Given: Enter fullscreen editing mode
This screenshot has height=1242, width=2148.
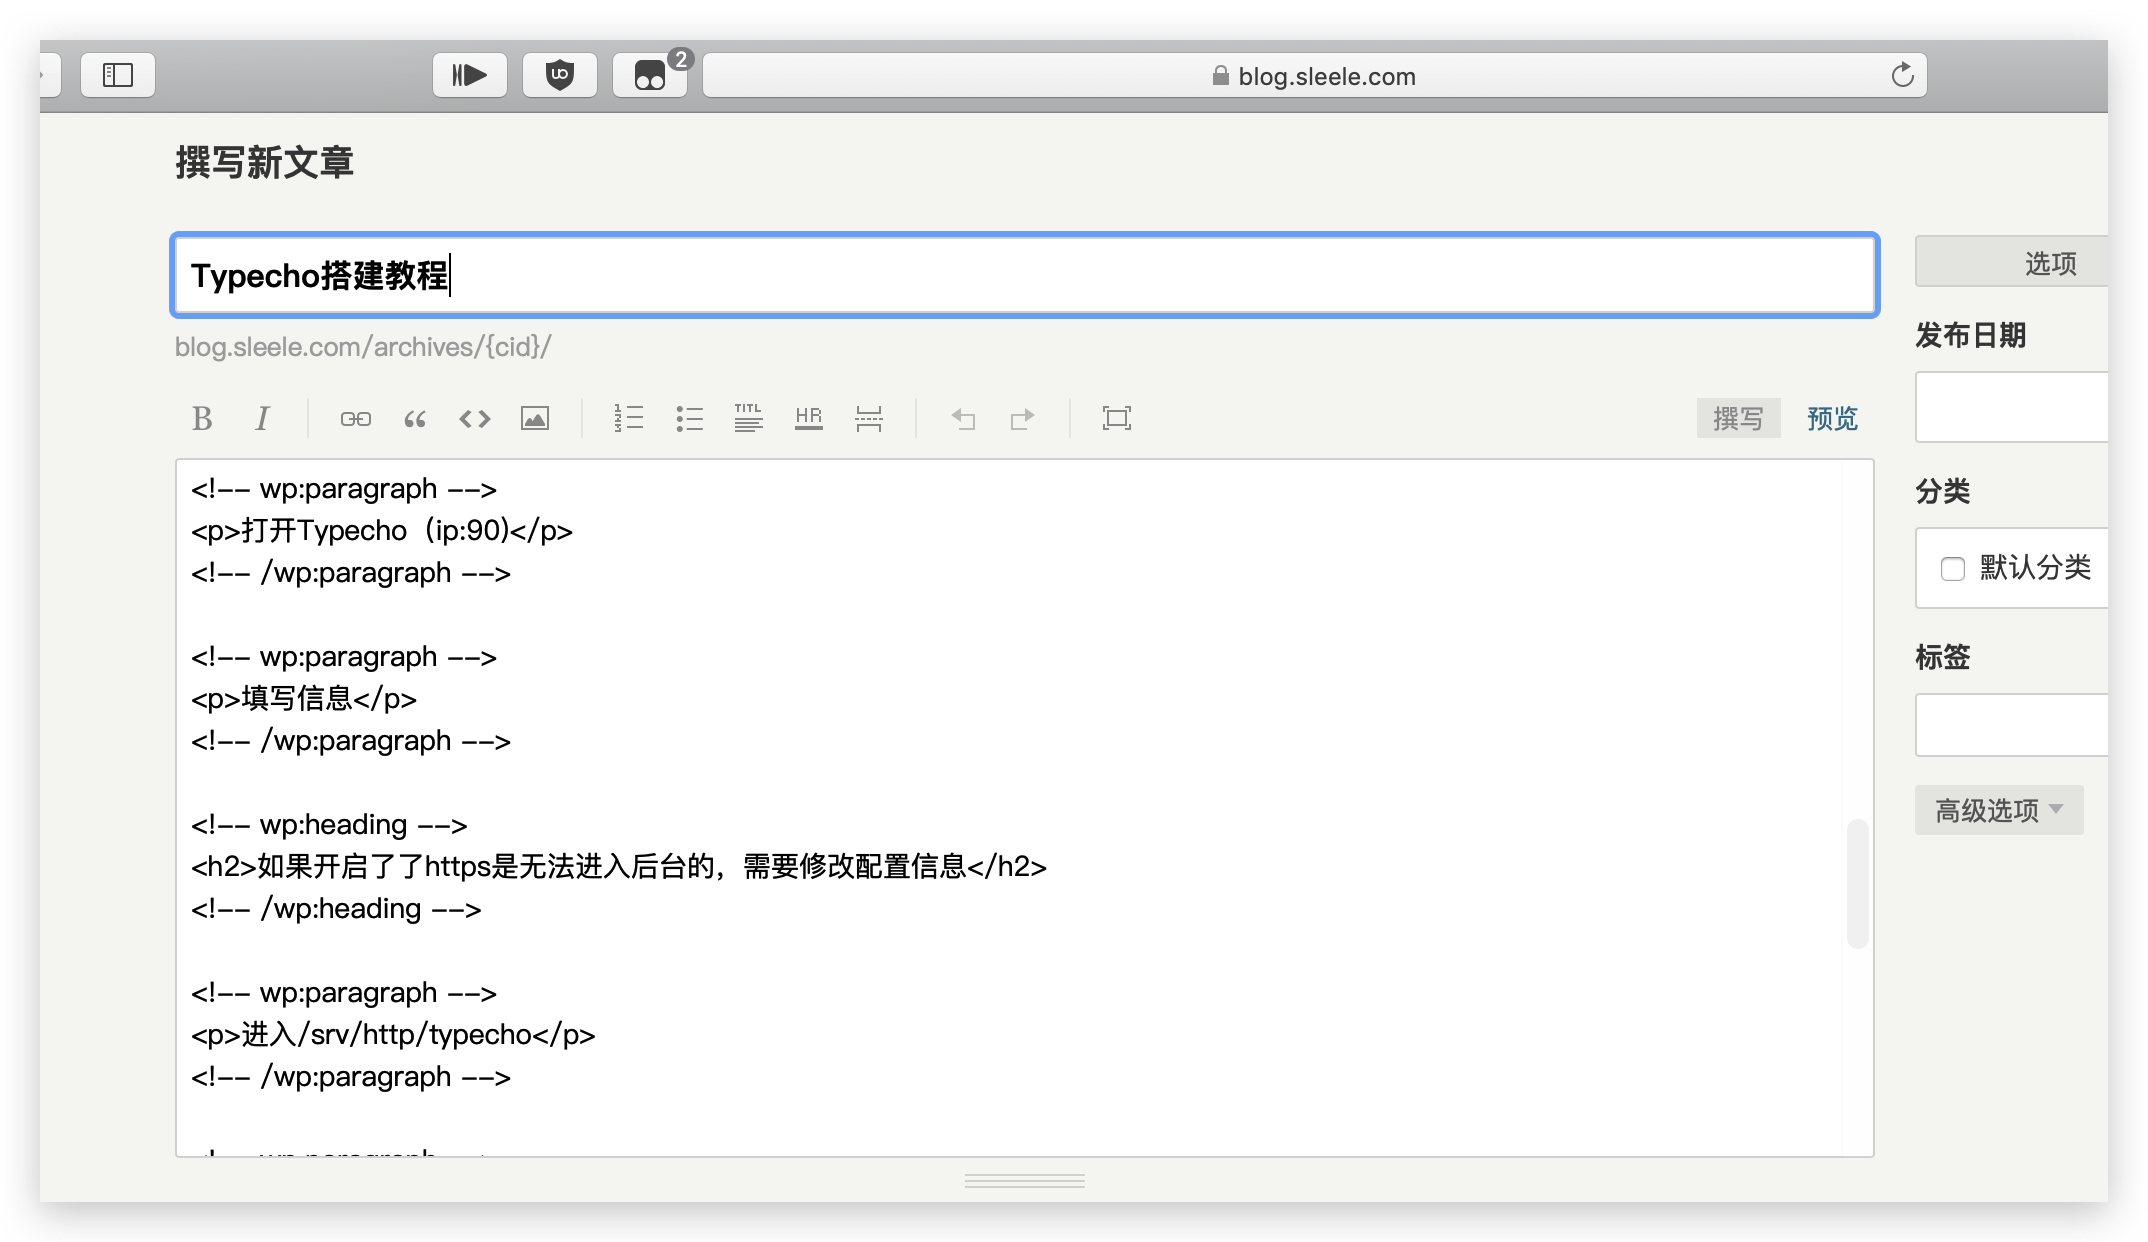Looking at the screenshot, I should [1116, 418].
